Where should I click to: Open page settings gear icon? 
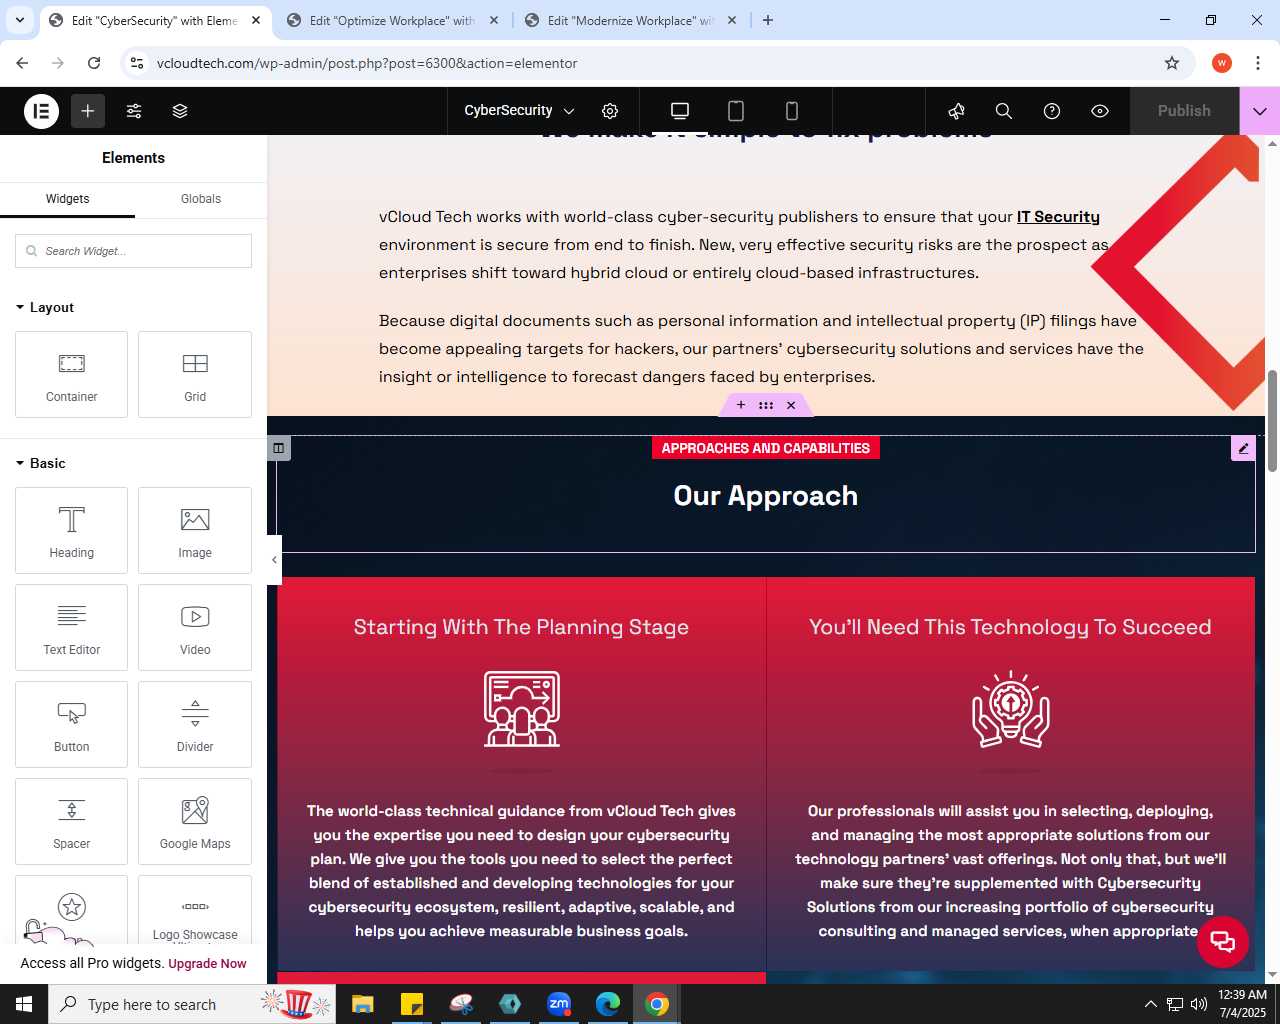[610, 111]
